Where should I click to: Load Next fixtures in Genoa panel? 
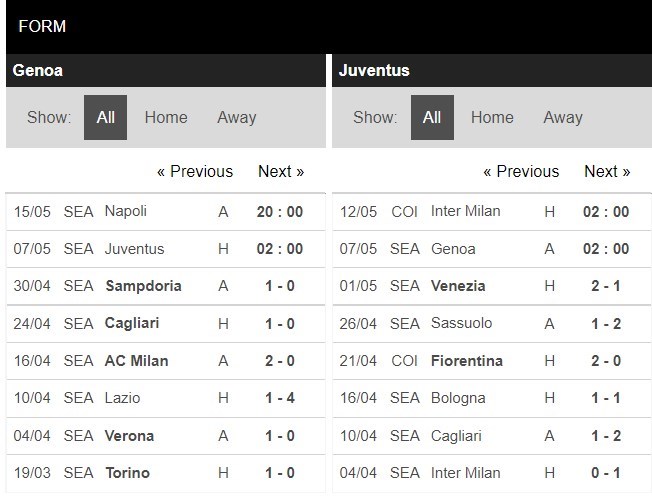(281, 171)
